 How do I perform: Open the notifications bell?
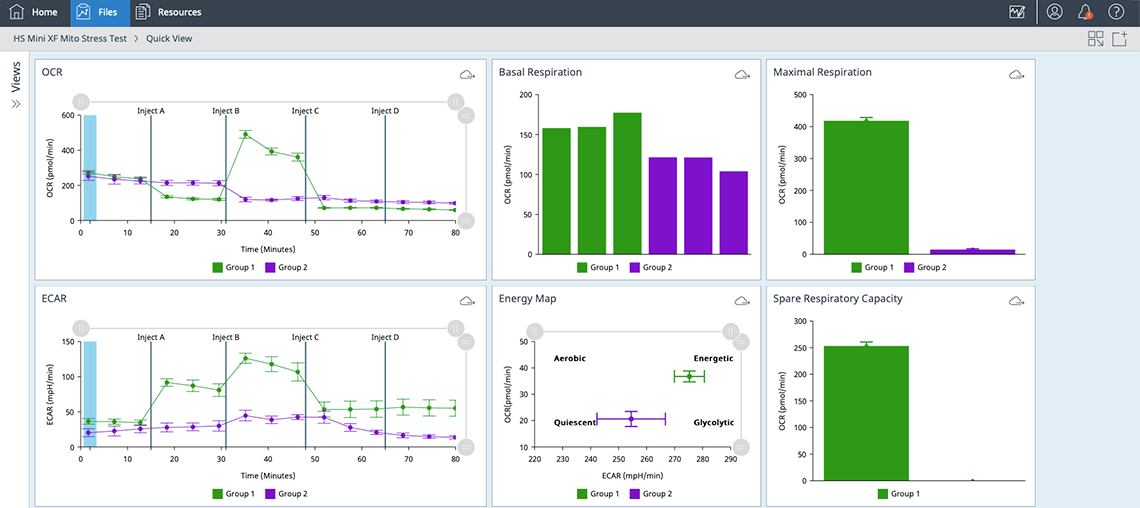[1085, 12]
